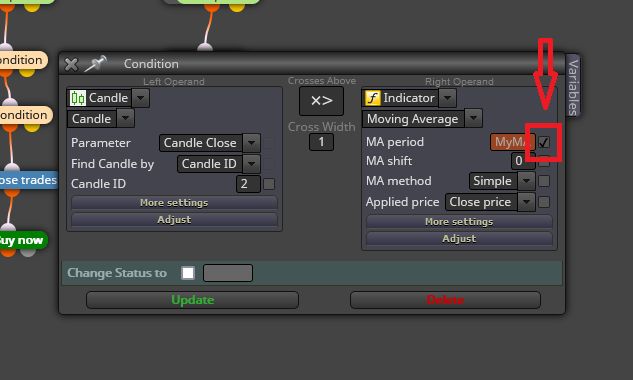Enable the Change Status to checkbox
The image size is (633, 380).
tap(188, 273)
